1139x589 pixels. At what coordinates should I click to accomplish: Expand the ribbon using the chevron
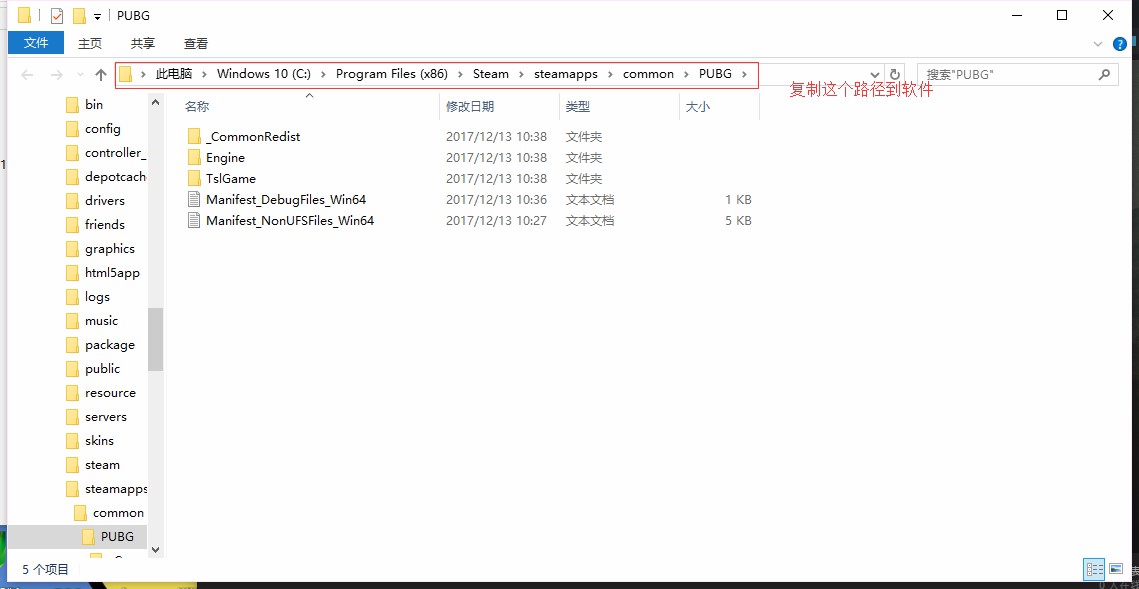coord(1098,44)
